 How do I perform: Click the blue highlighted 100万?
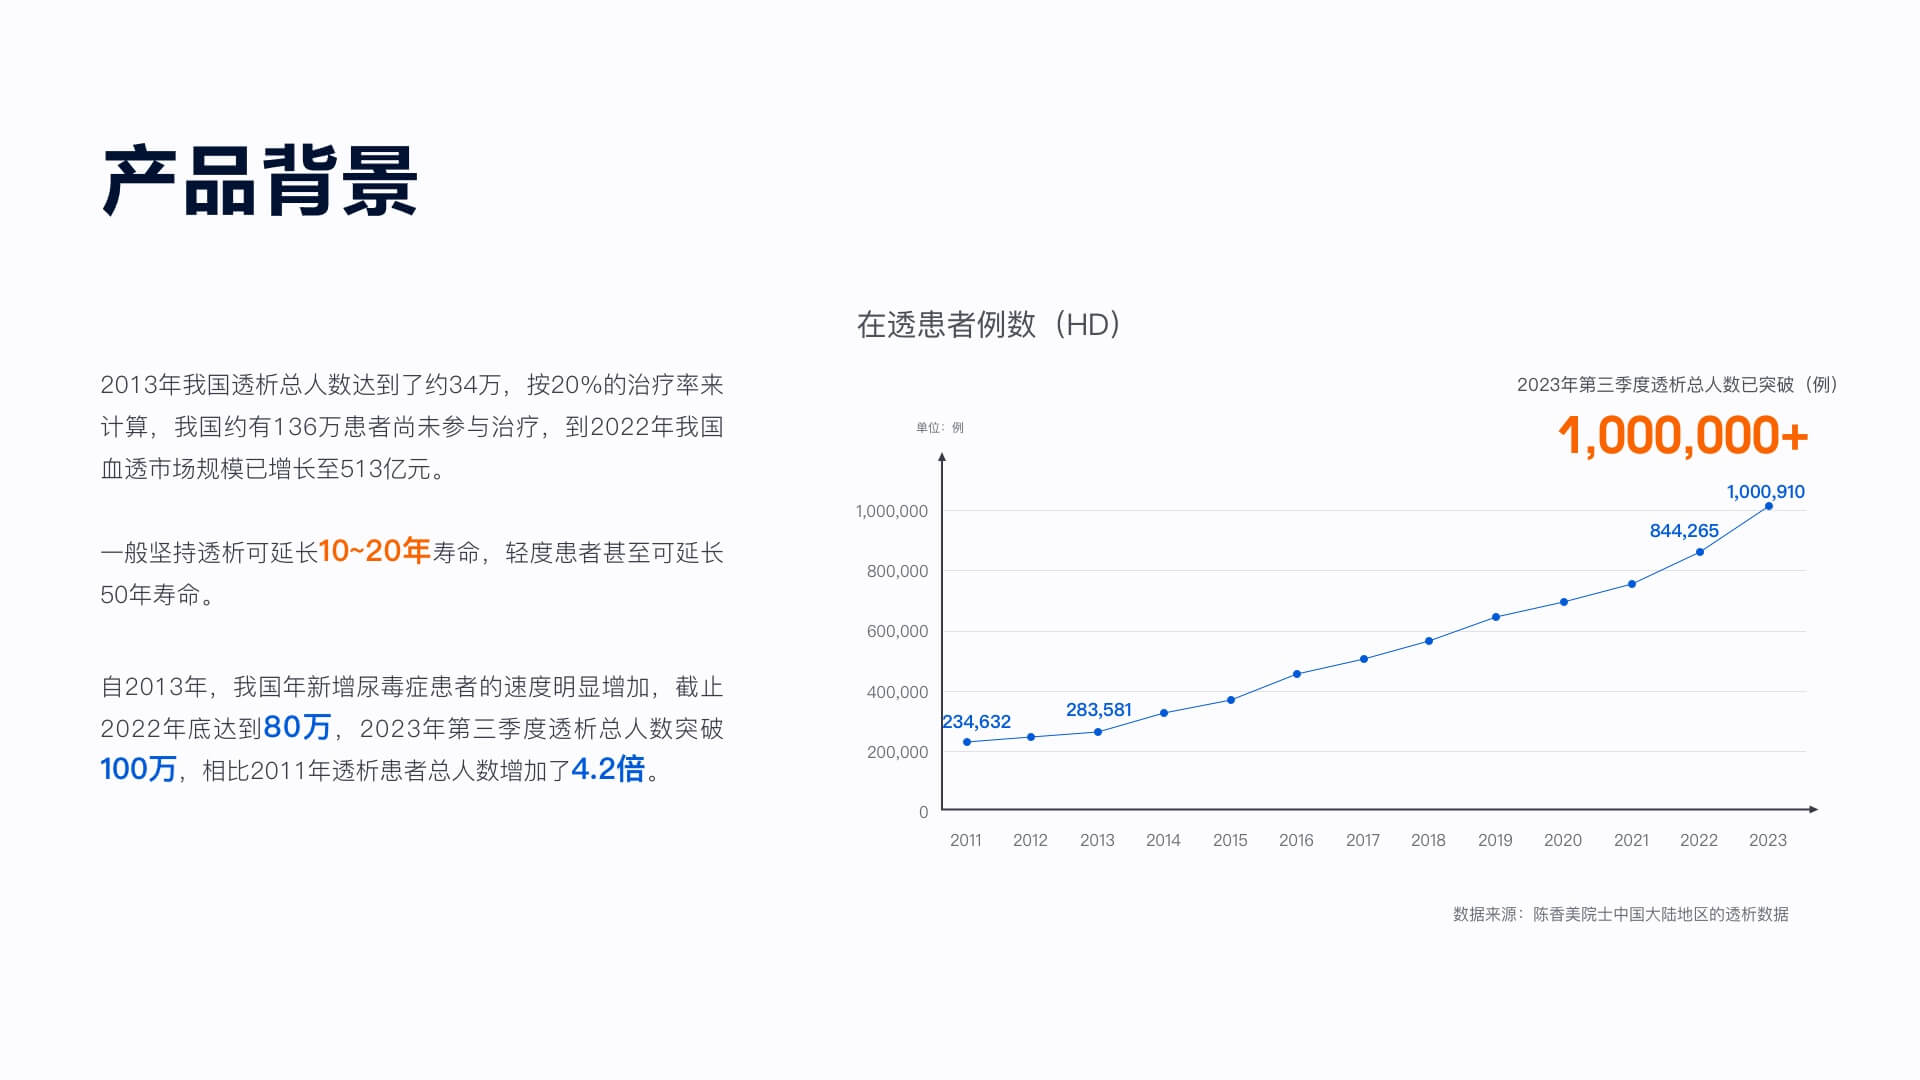coord(138,769)
